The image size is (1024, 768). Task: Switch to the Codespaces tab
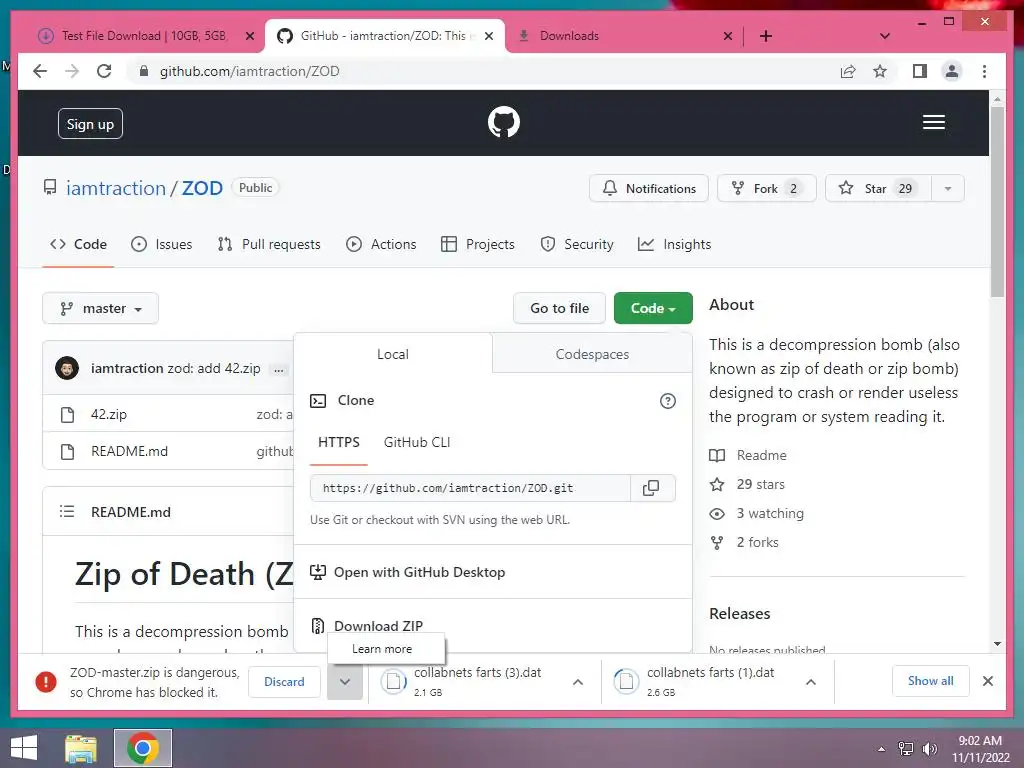[592, 355]
